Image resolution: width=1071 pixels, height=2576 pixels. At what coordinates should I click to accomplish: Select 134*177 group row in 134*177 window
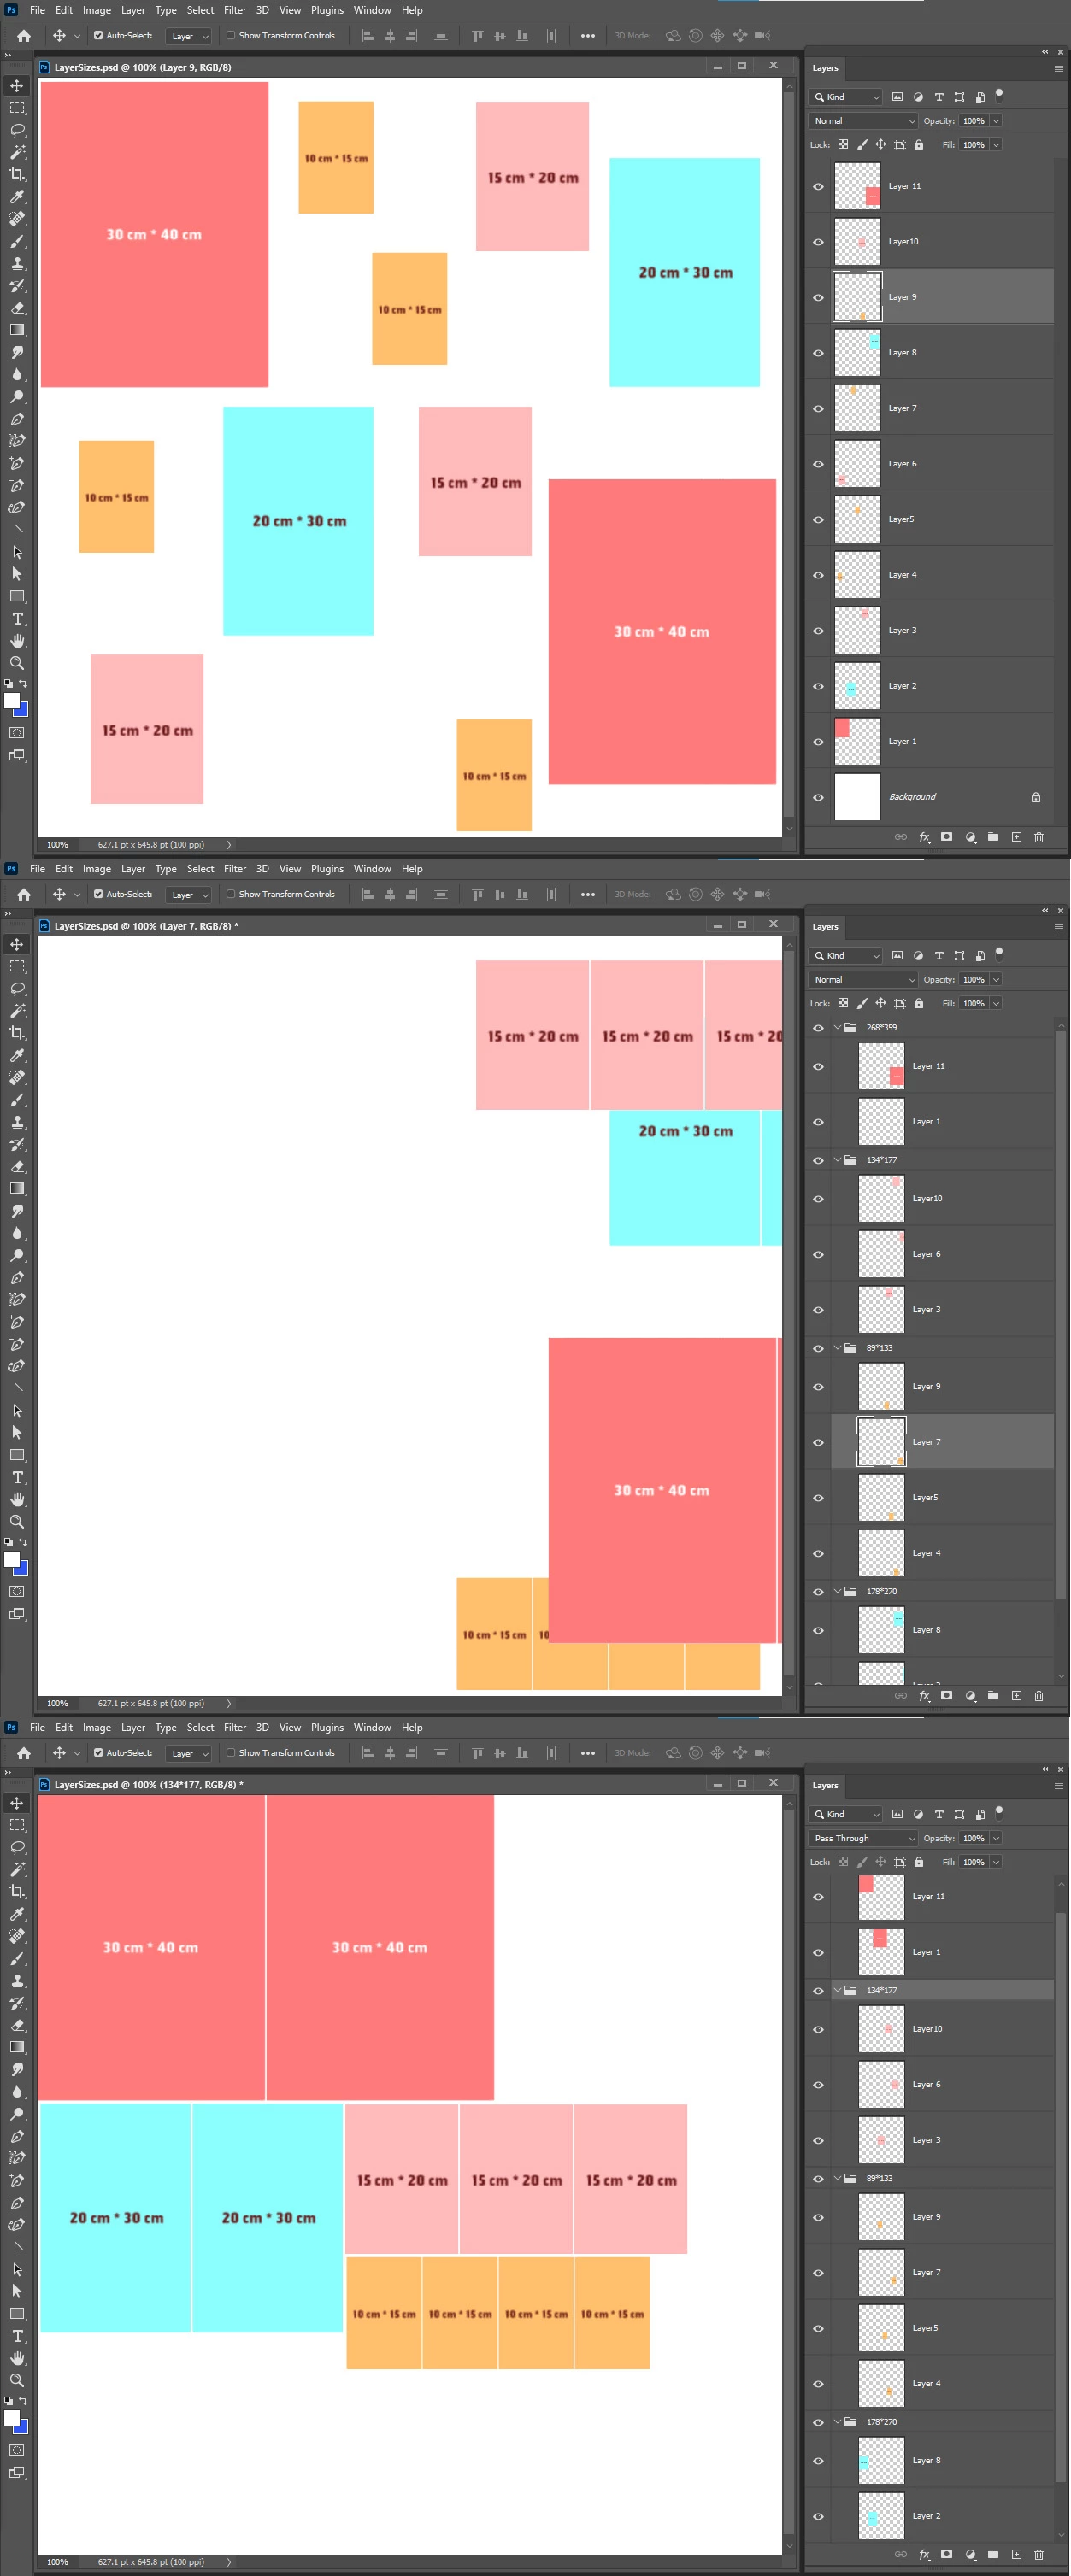point(942,1991)
